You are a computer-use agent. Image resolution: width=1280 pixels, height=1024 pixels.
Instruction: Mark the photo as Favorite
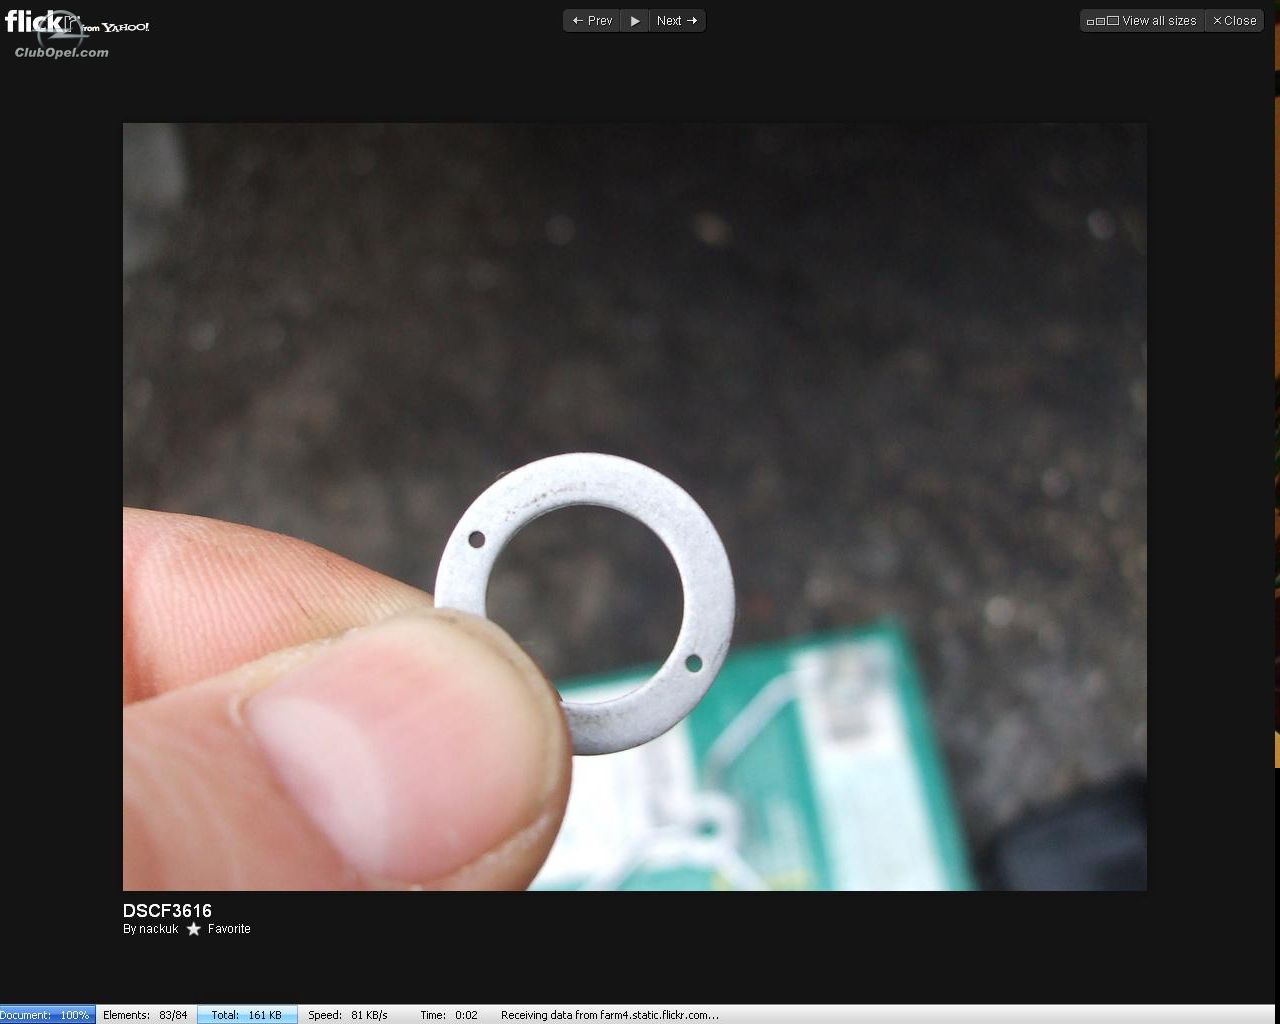pyautogui.click(x=219, y=929)
